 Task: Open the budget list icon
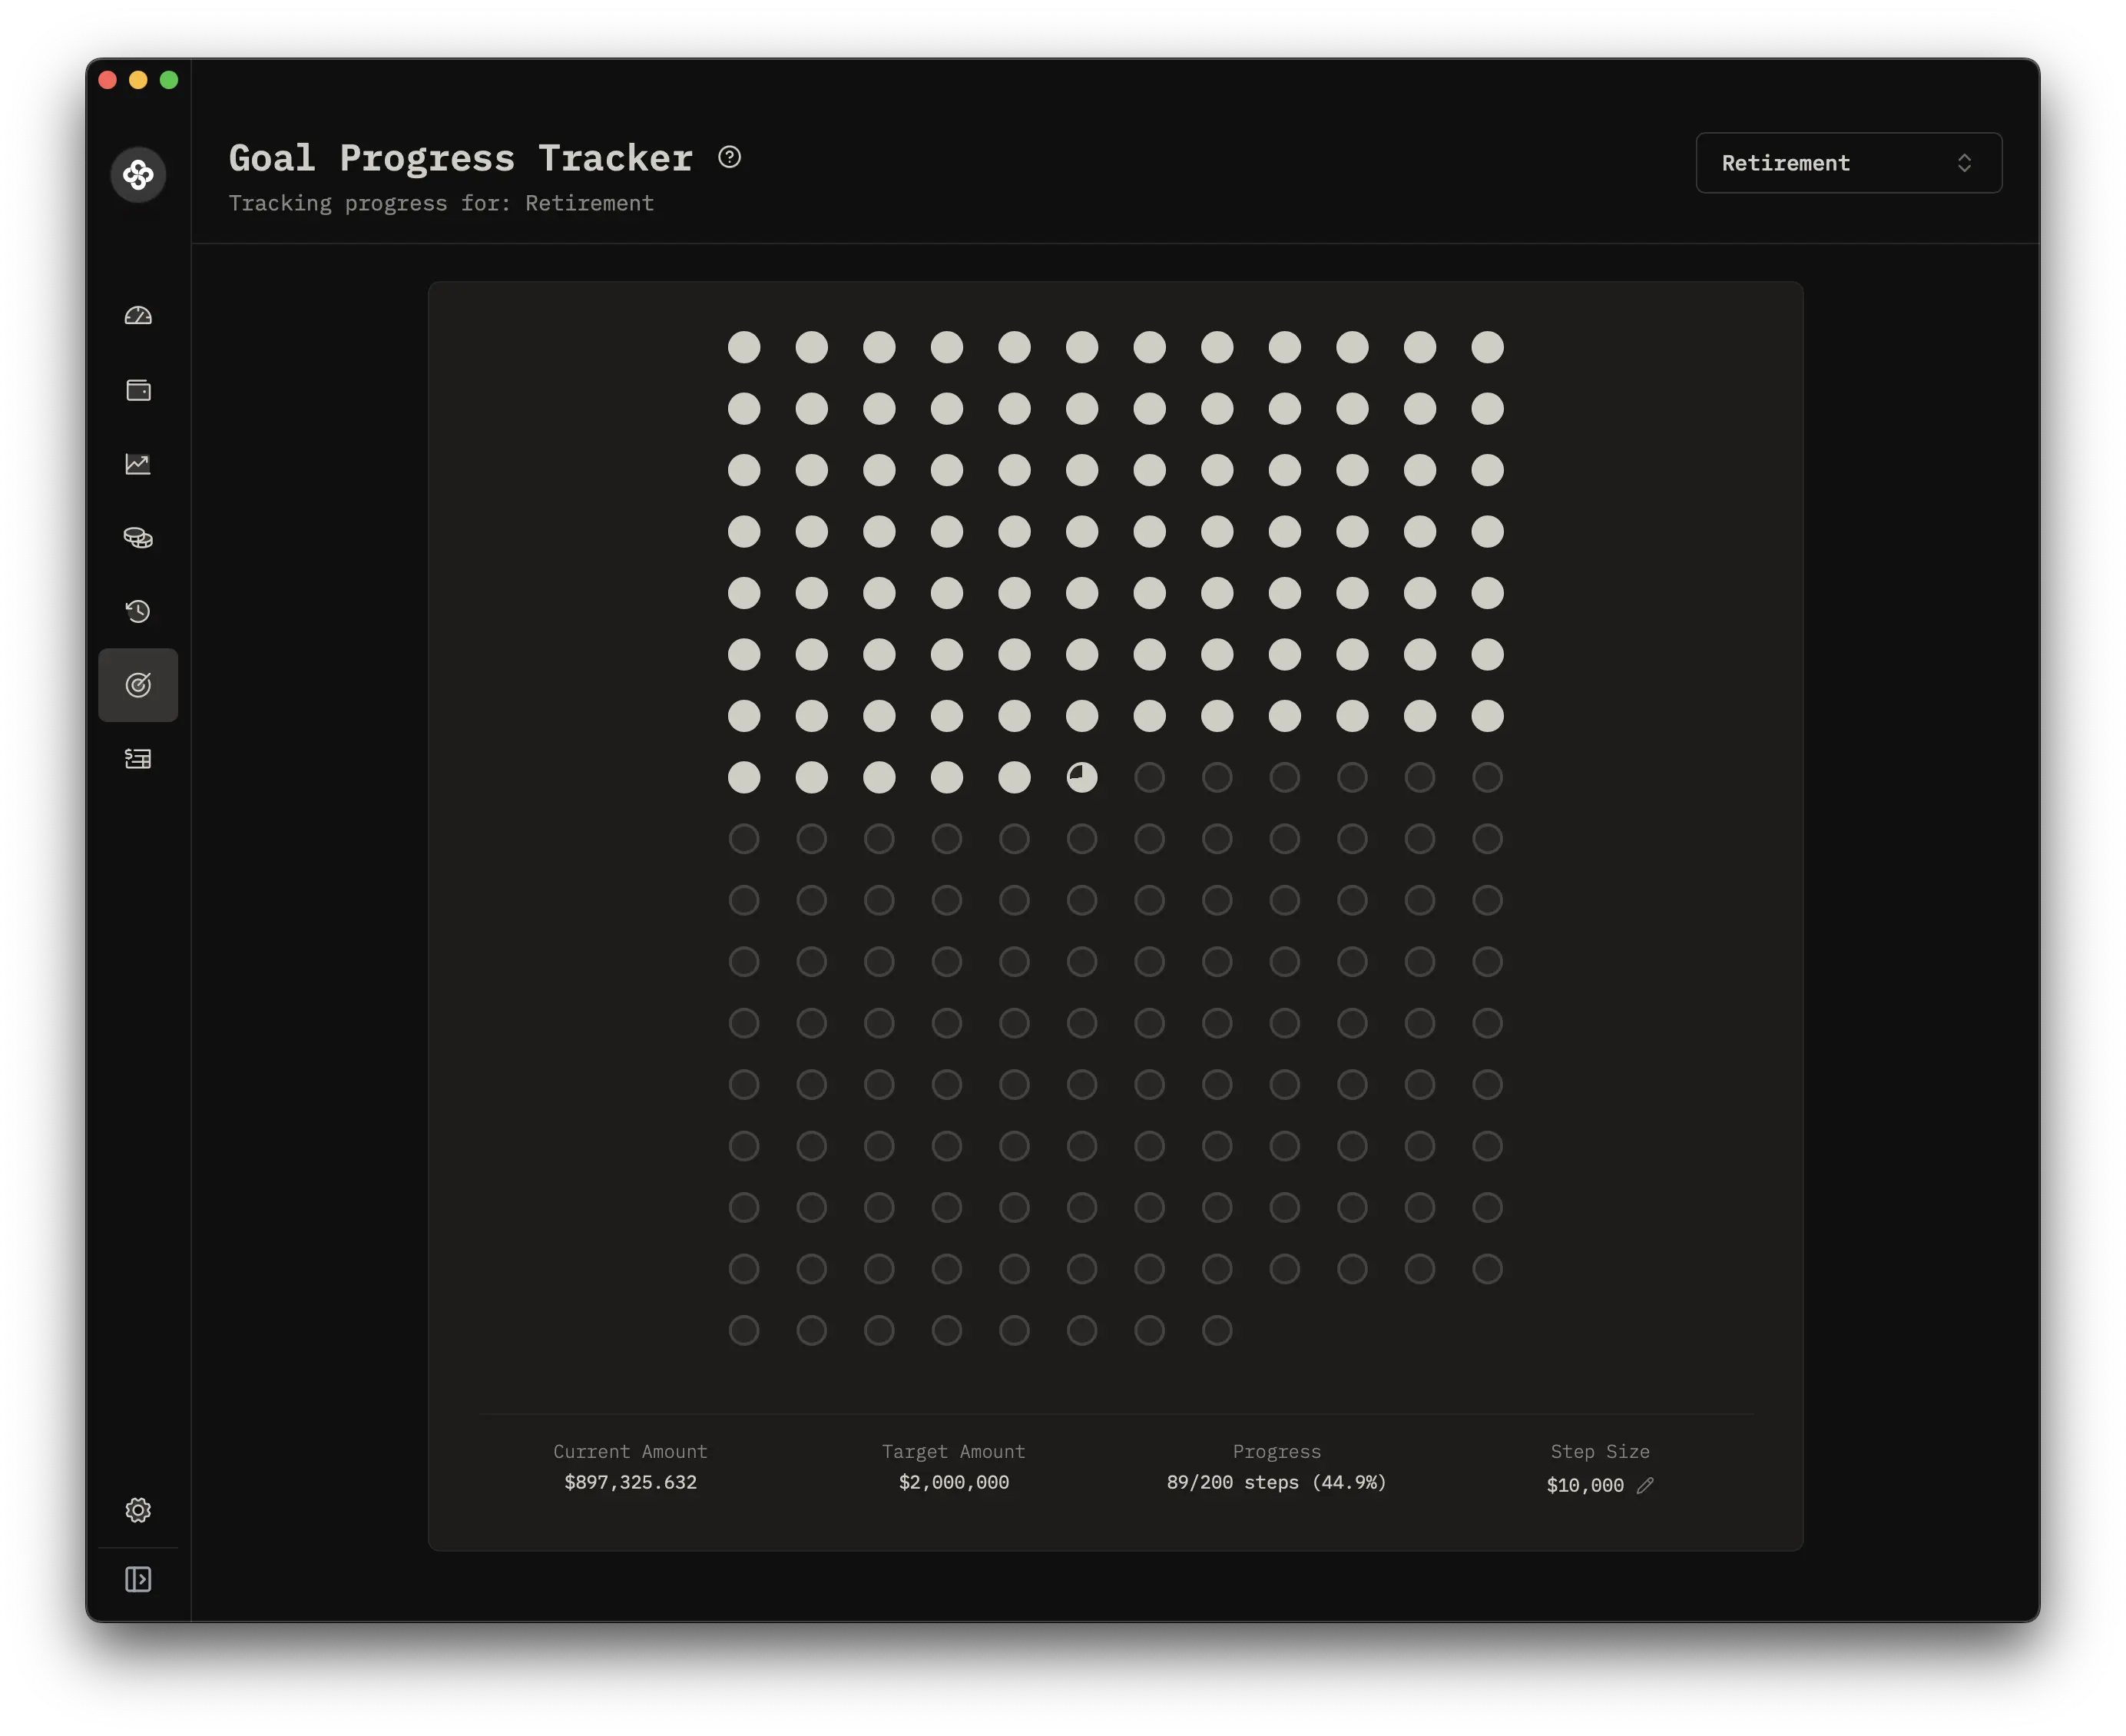(138, 759)
